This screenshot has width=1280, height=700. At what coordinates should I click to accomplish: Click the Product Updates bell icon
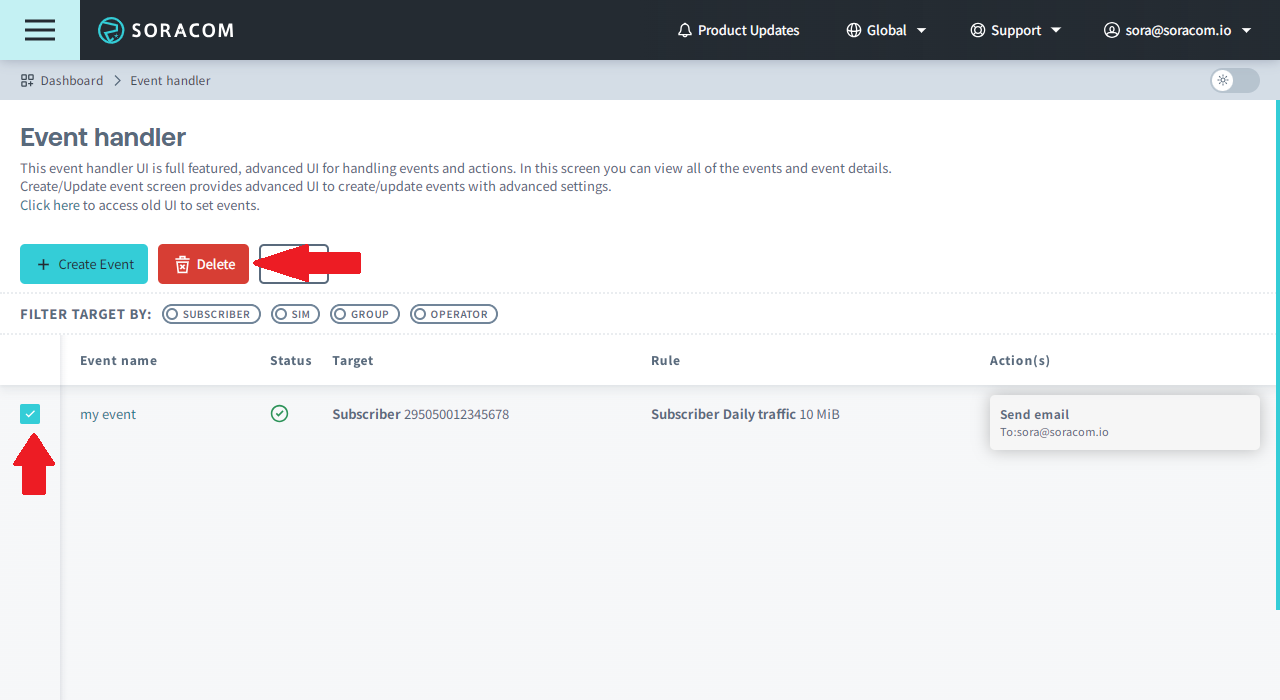685,30
